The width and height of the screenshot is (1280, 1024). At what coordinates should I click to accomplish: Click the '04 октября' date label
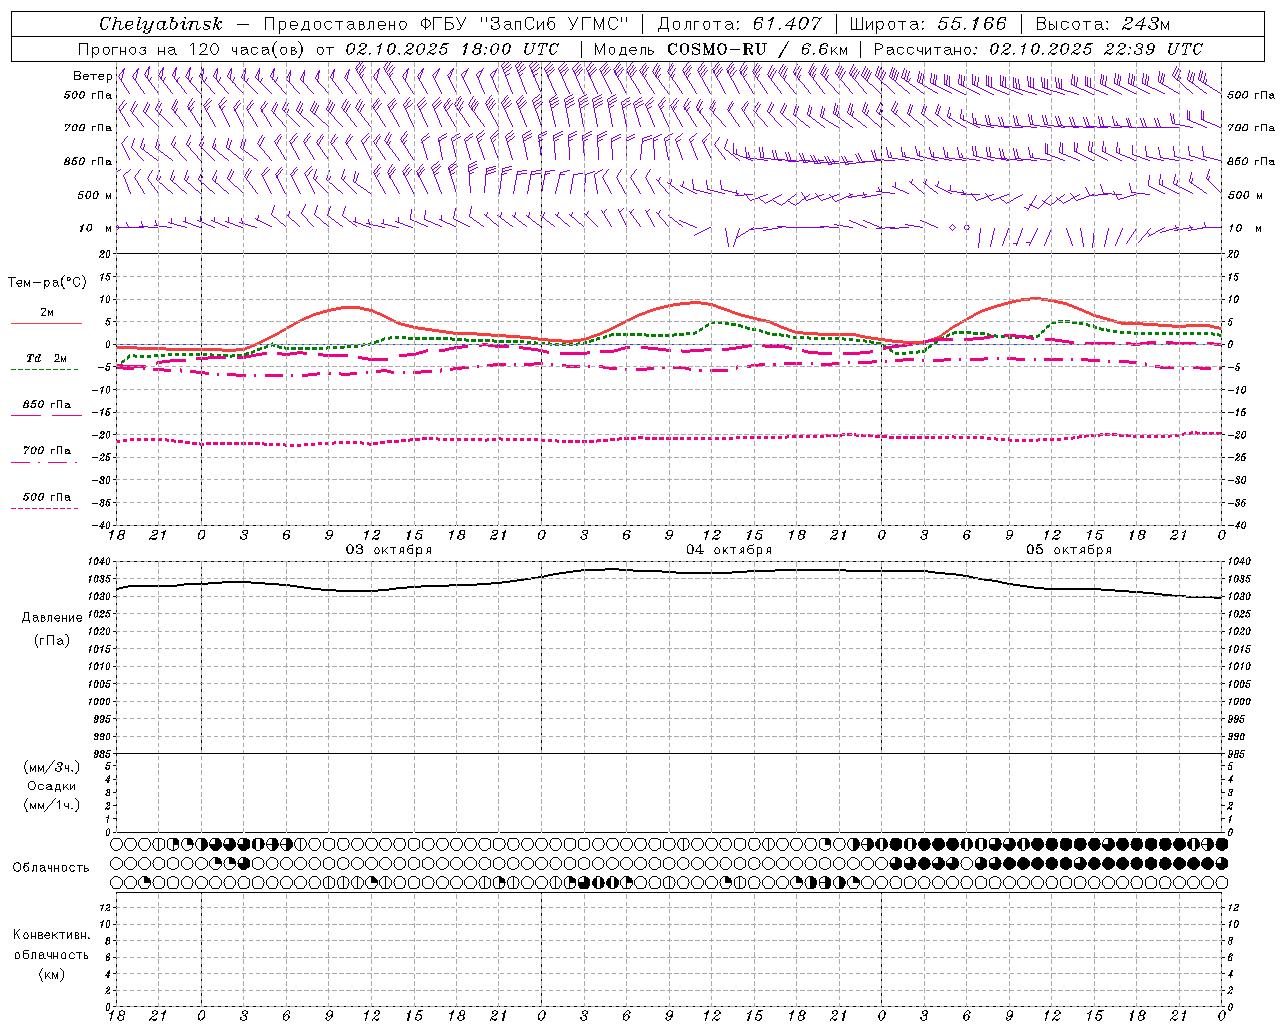point(729,550)
